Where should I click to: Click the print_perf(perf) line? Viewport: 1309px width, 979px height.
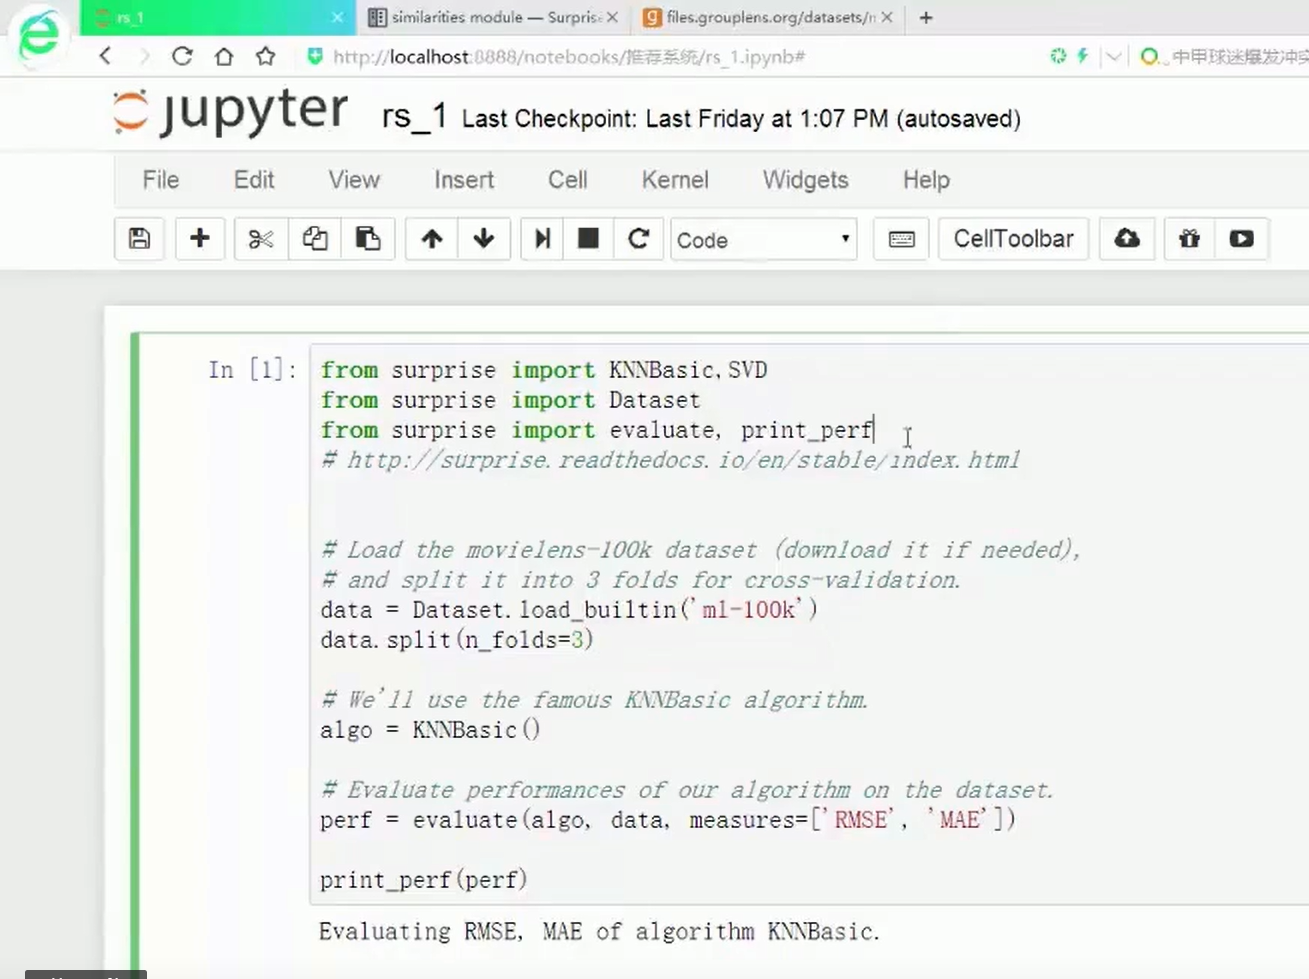423,880
